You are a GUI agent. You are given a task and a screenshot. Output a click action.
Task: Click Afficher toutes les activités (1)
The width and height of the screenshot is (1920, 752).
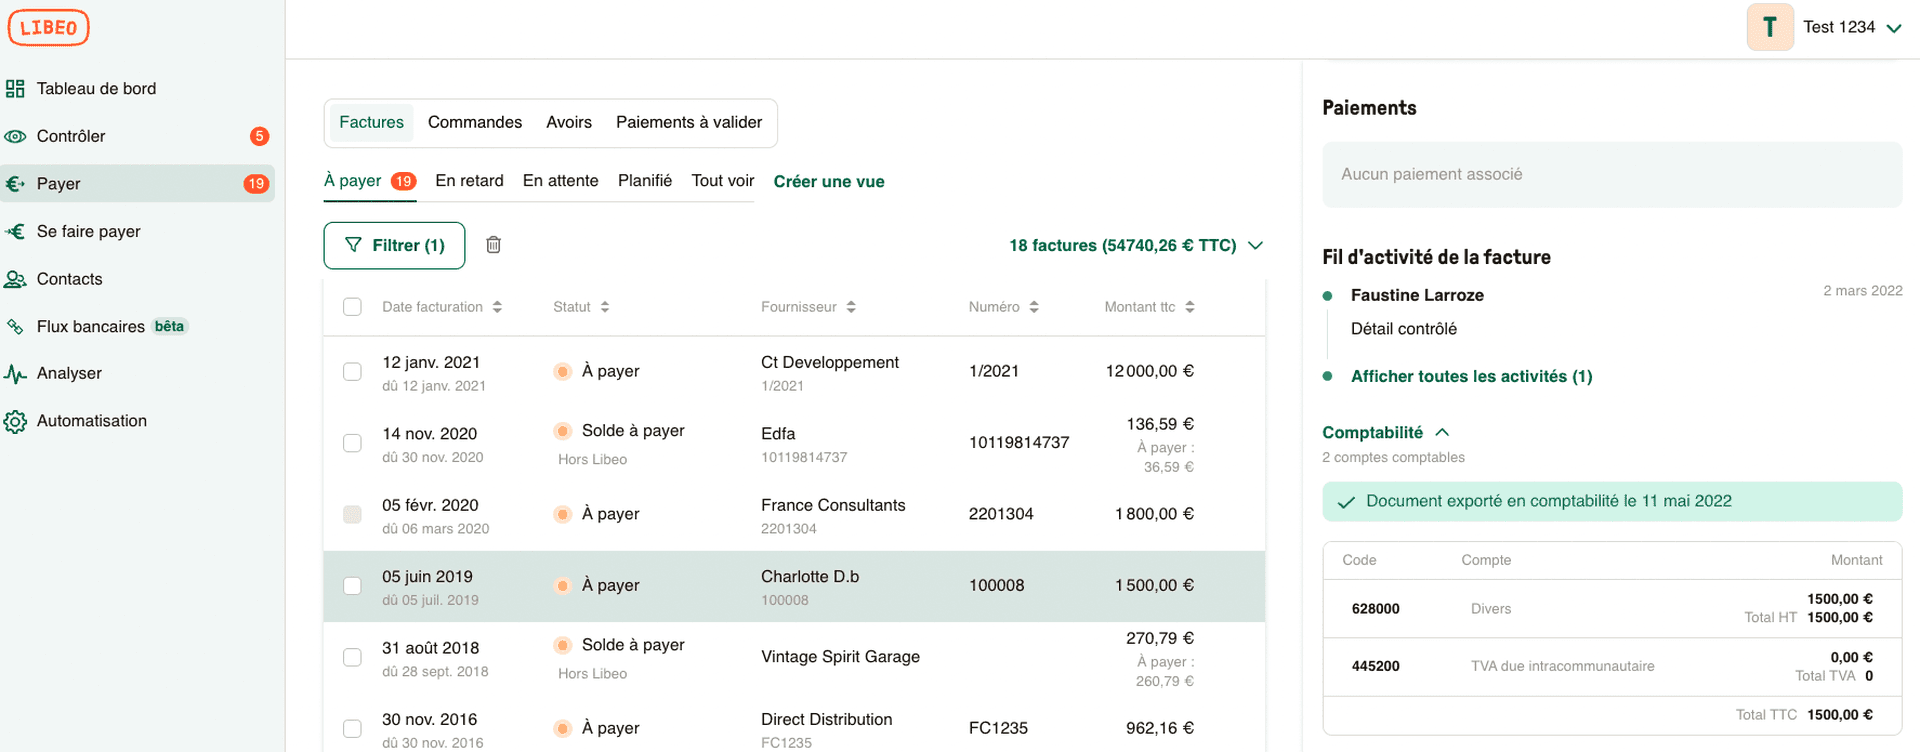point(1471,377)
